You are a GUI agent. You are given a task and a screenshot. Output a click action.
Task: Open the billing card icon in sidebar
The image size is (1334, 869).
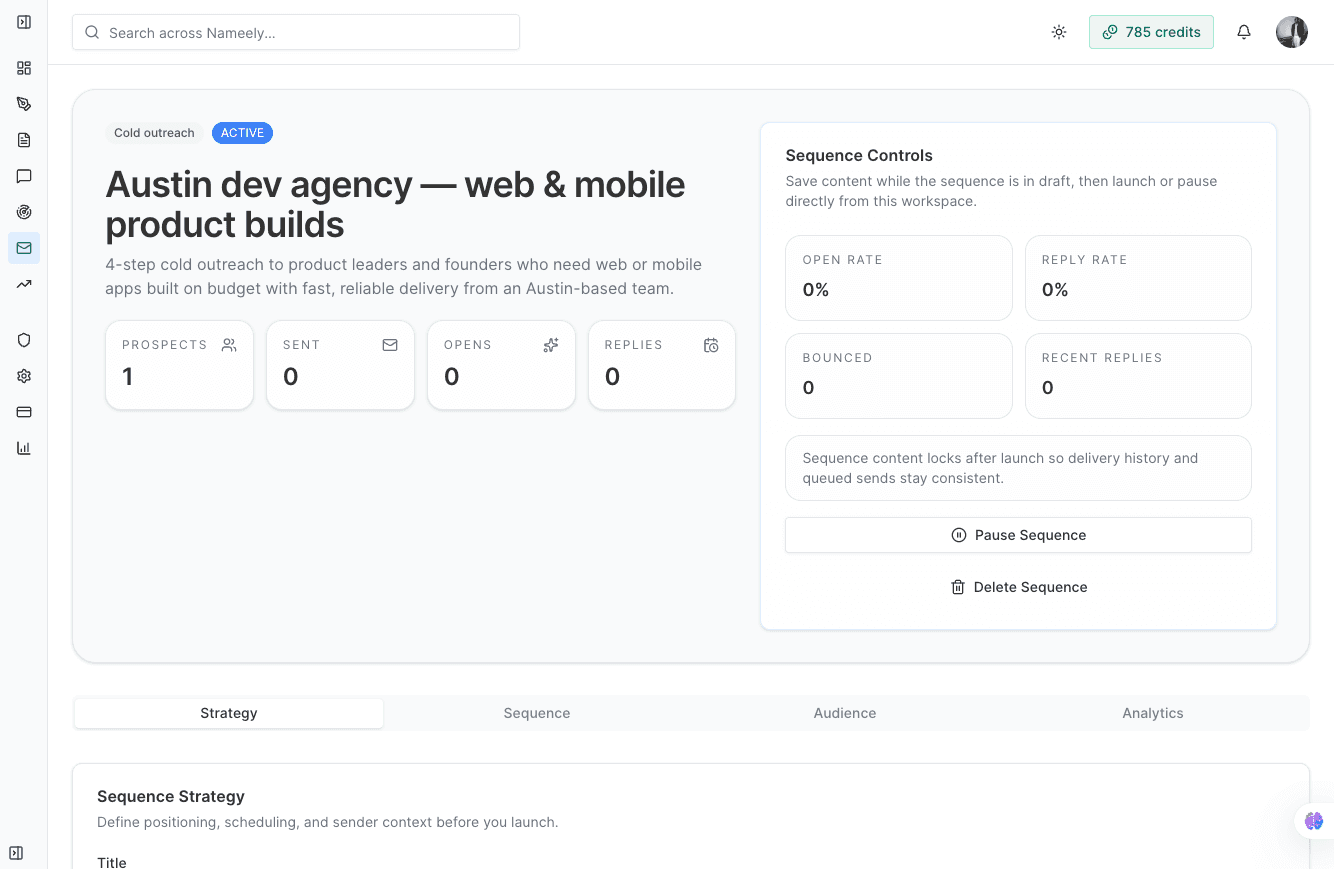(x=24, y=411)
